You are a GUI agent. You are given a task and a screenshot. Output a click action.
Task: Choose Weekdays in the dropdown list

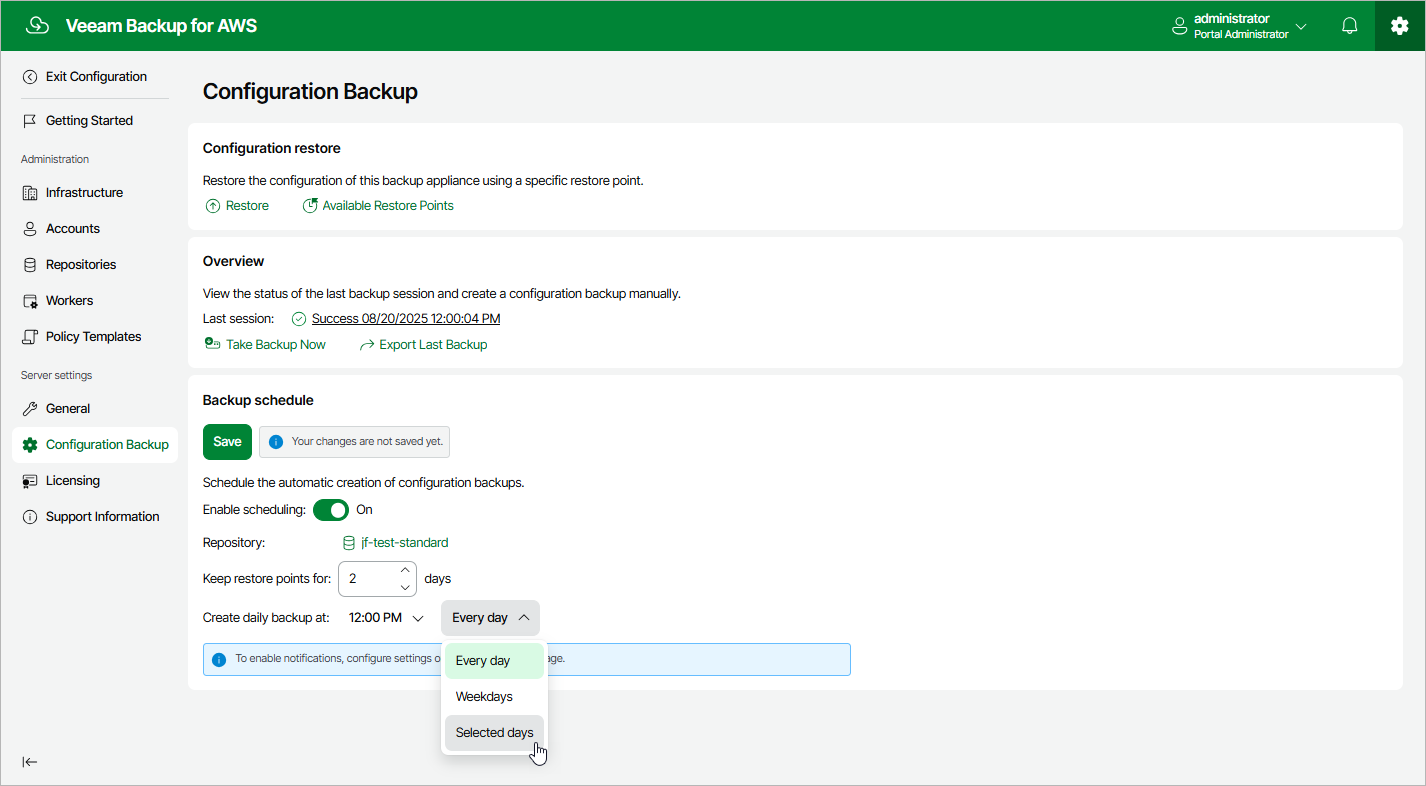point(494,697)
